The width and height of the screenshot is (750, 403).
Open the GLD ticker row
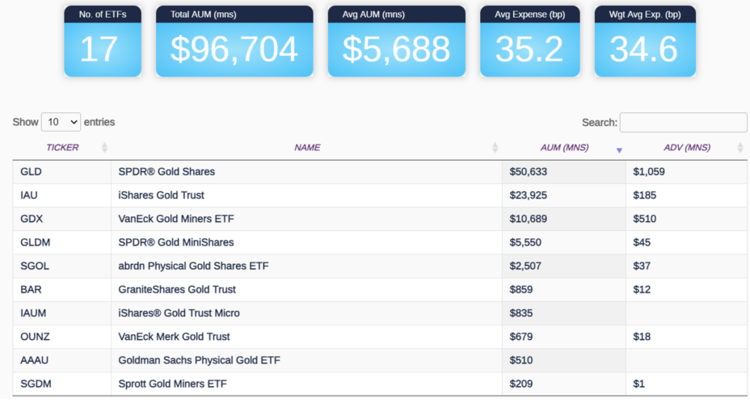point(31,172)
